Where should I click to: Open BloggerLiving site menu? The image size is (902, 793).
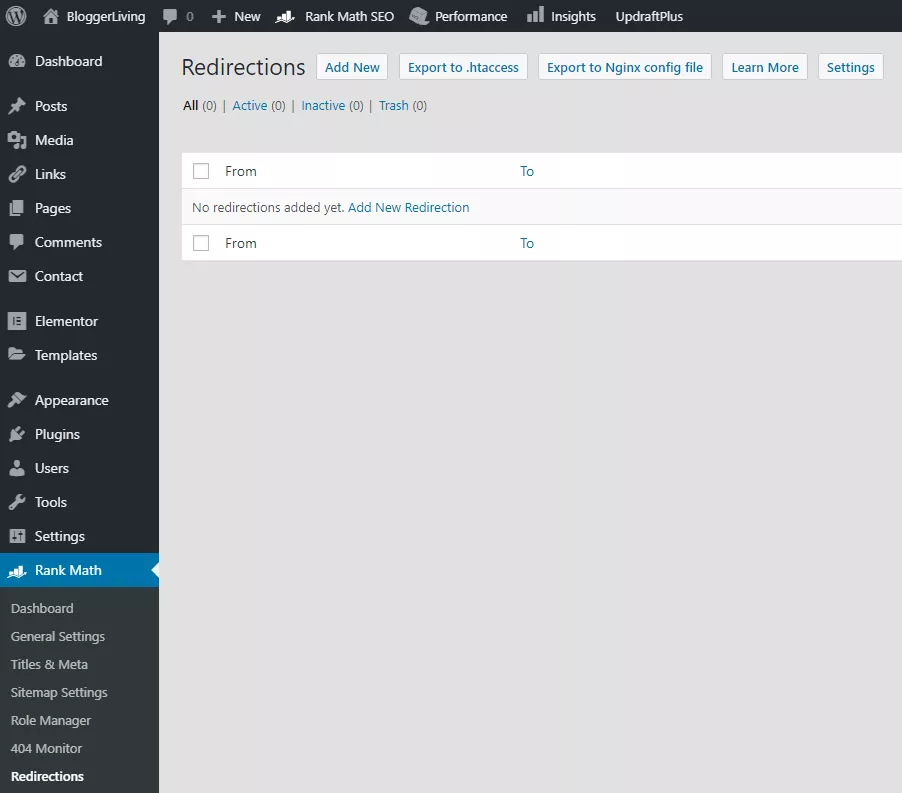point(94,16)
